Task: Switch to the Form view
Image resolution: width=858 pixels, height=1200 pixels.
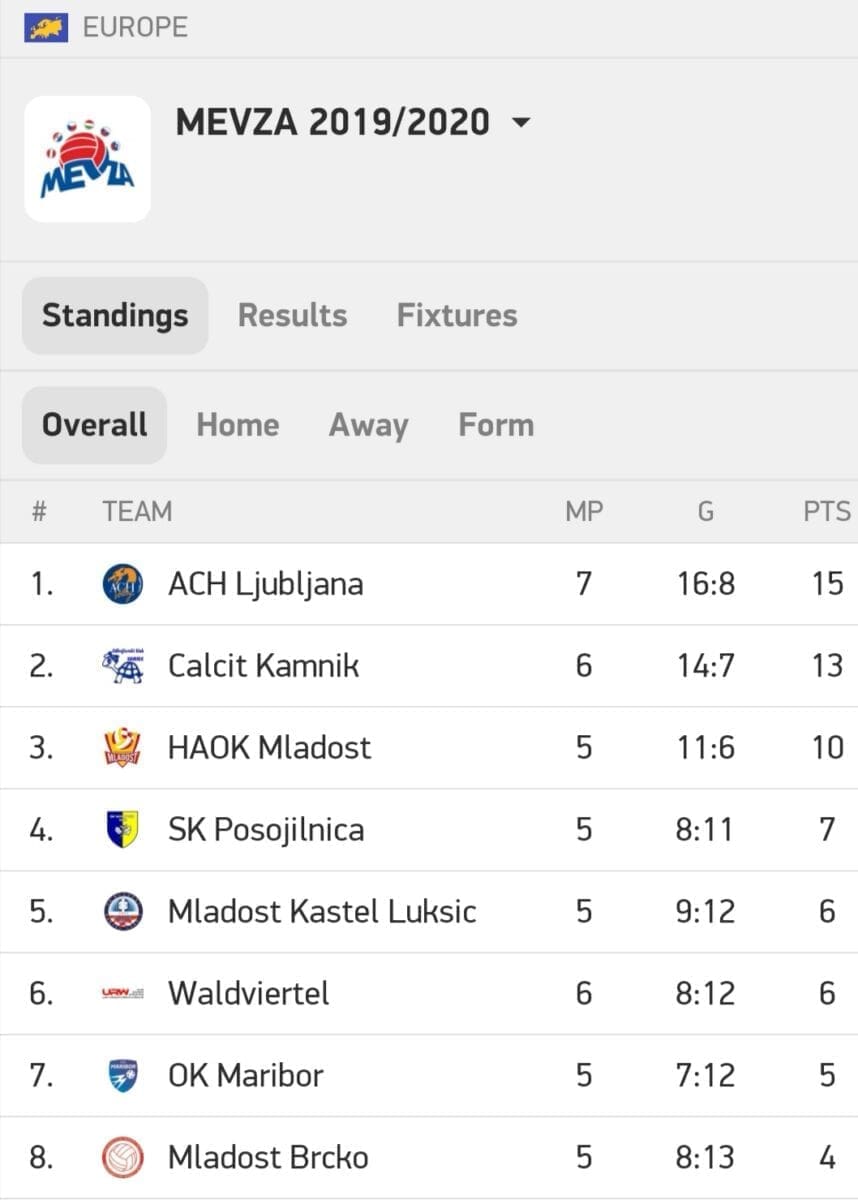Action: (x=496, y=425)
